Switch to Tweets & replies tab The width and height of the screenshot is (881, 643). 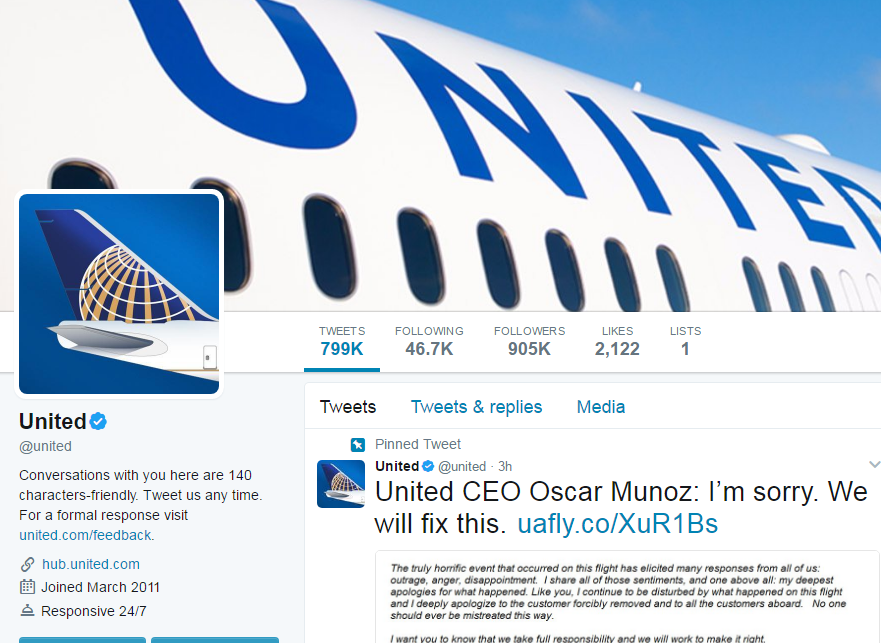point(476,407)
